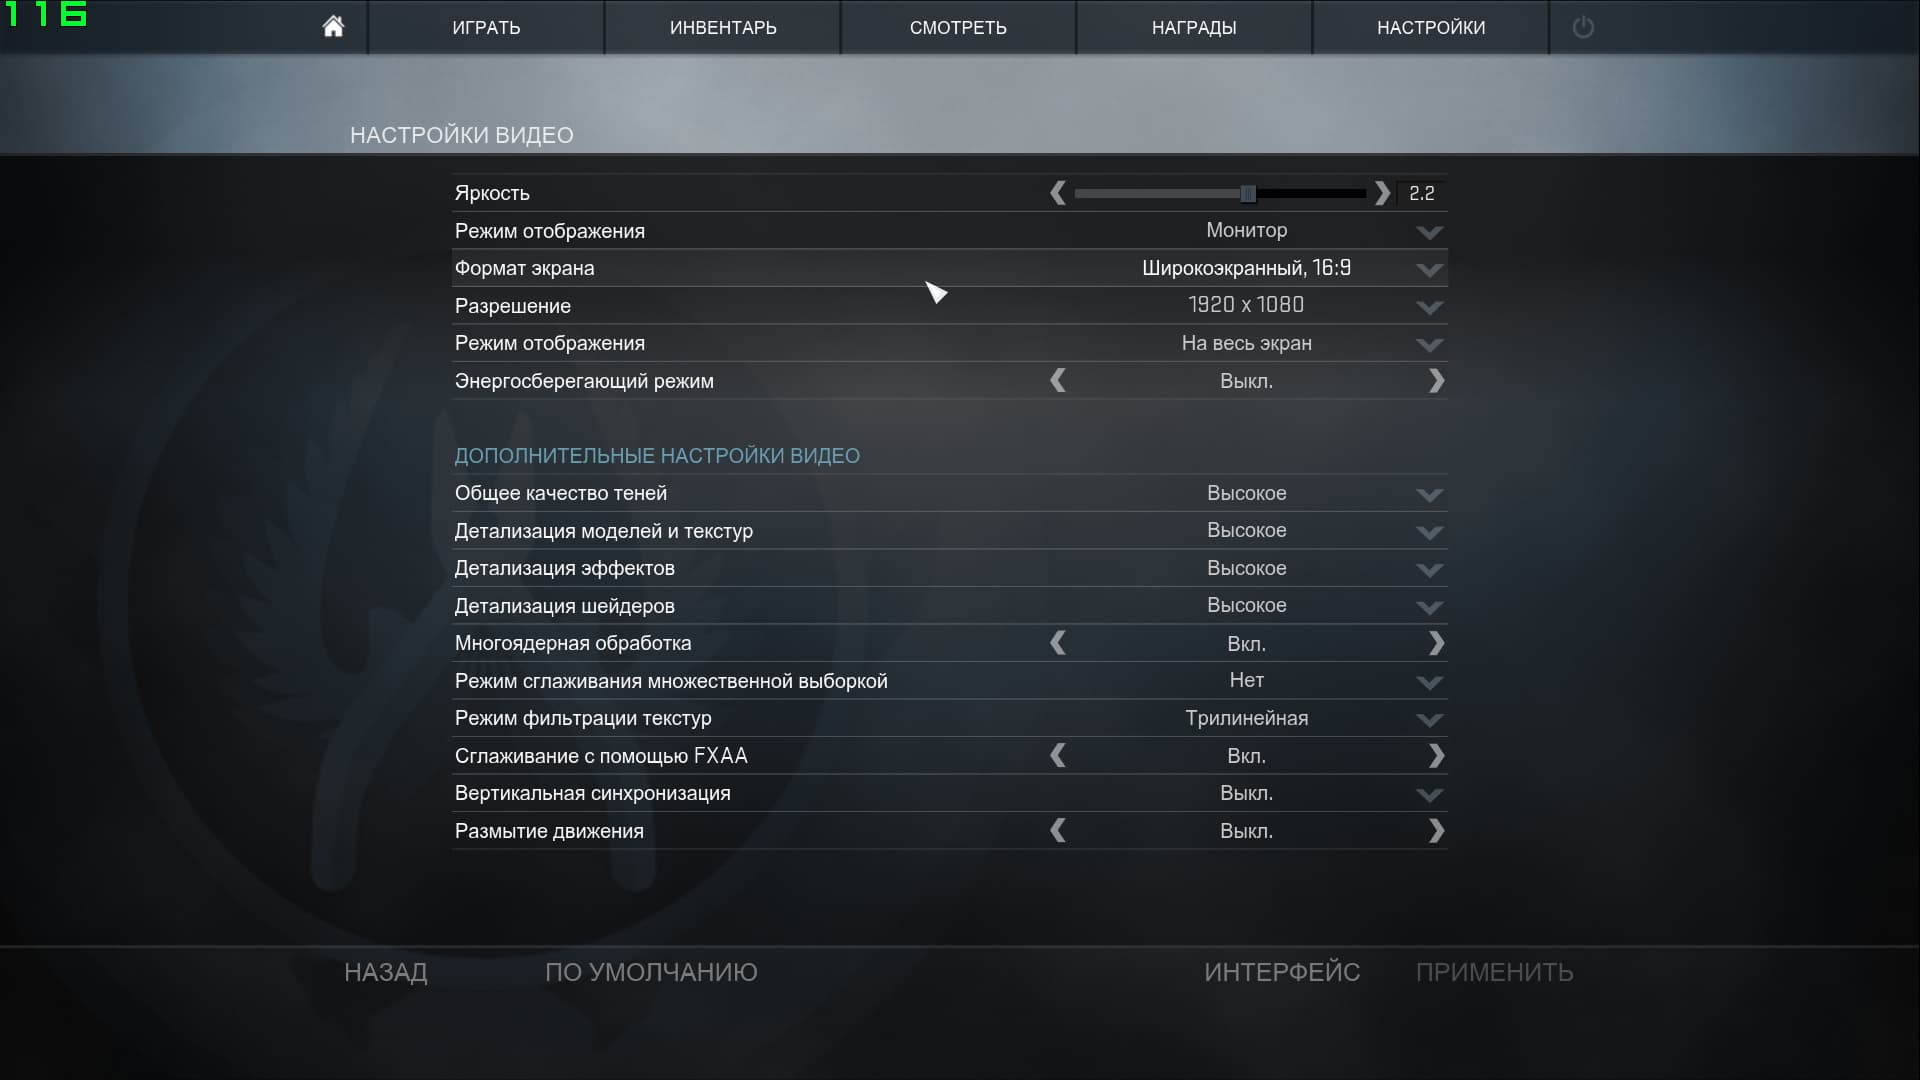Viewport: 1920px width, 1080px height.
Task: Click the home icon in top bar
Action: click(x=333, y=27)
